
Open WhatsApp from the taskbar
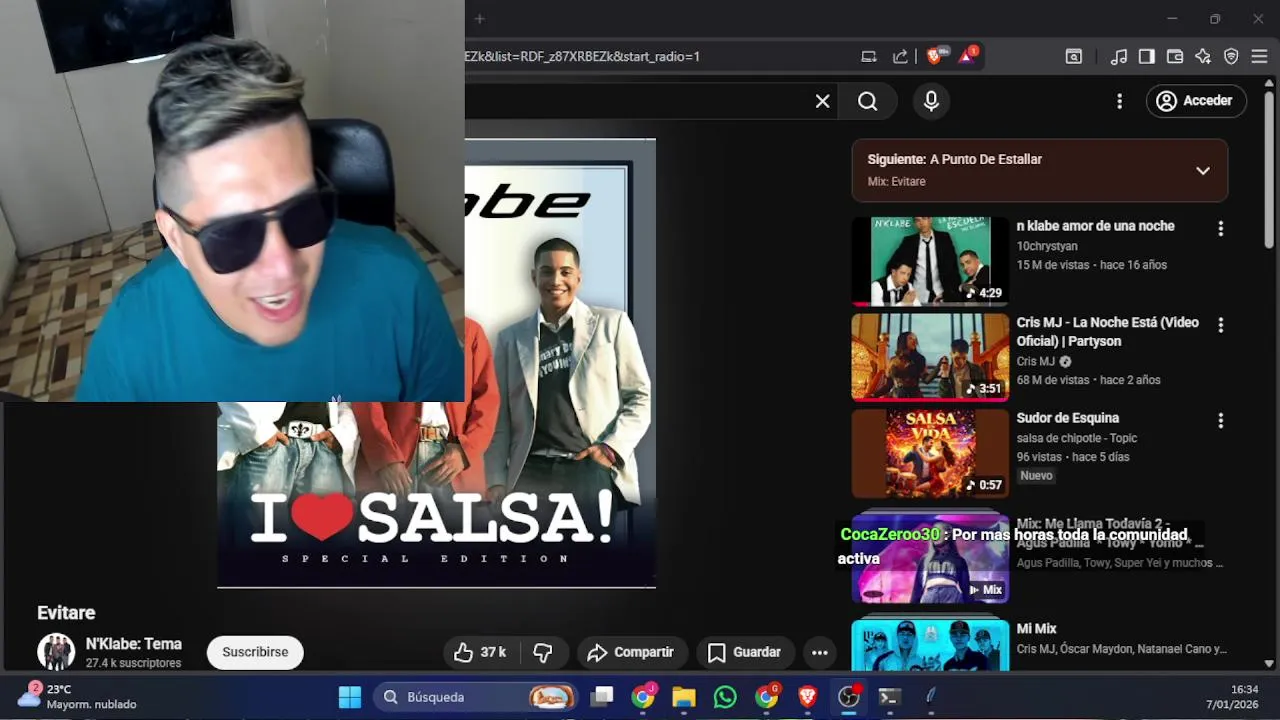[725, 697]
